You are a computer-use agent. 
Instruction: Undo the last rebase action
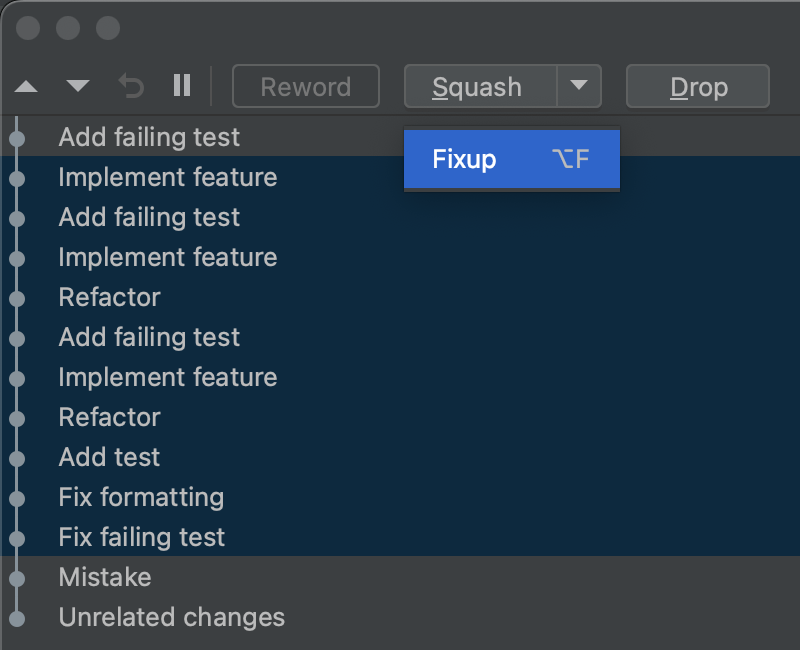(130, 86)
